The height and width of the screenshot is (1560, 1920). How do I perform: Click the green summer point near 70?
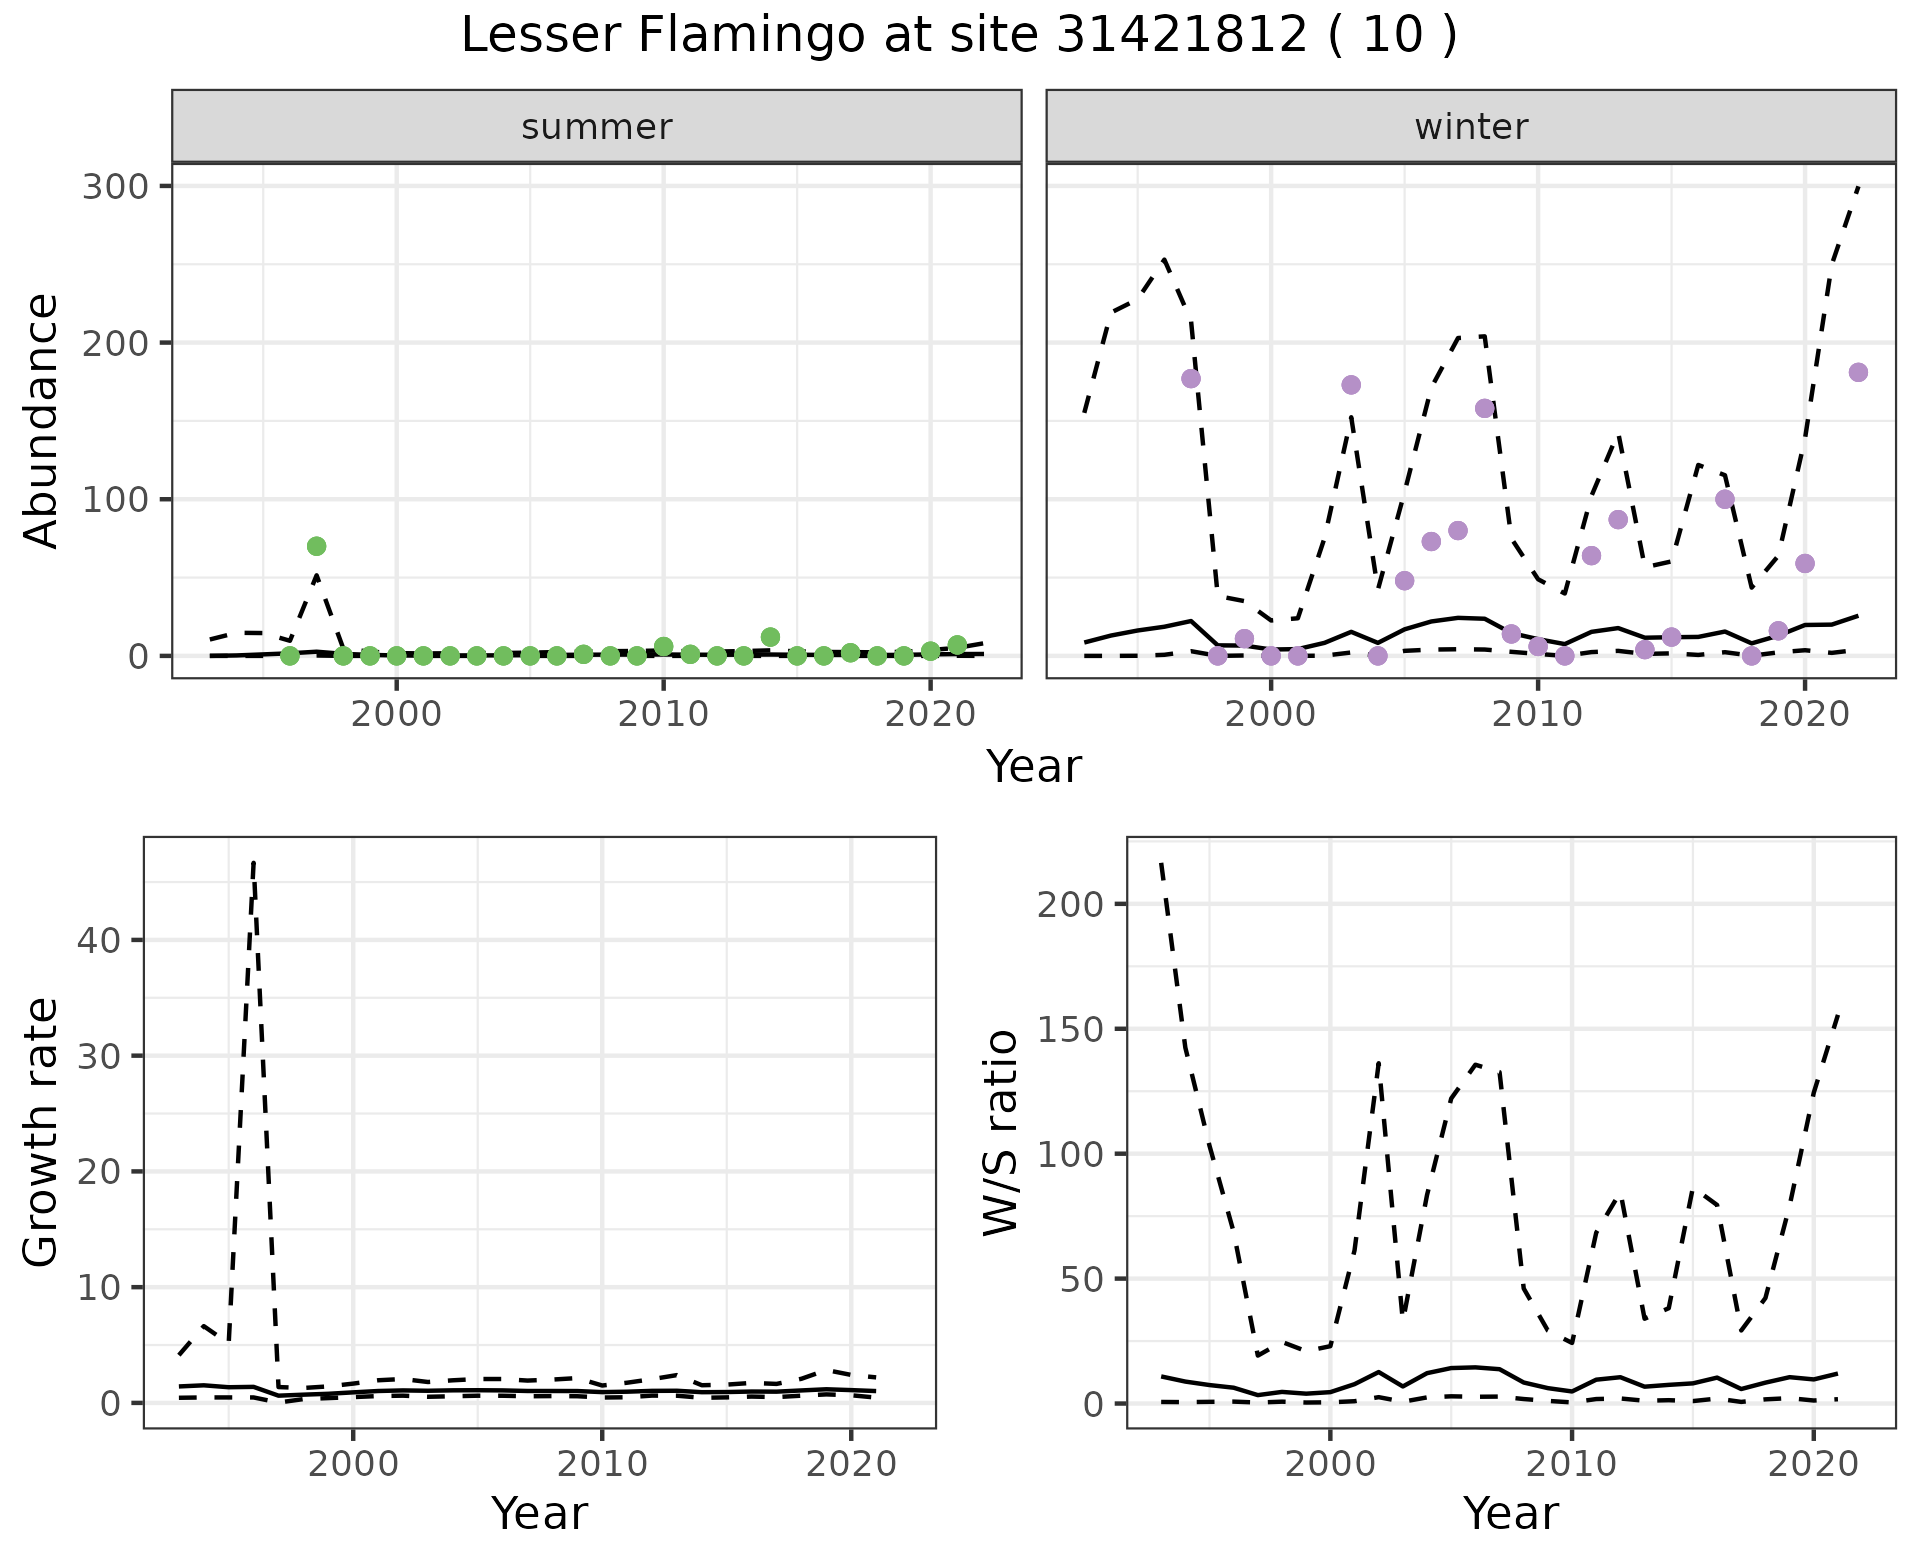coord(317,546)
